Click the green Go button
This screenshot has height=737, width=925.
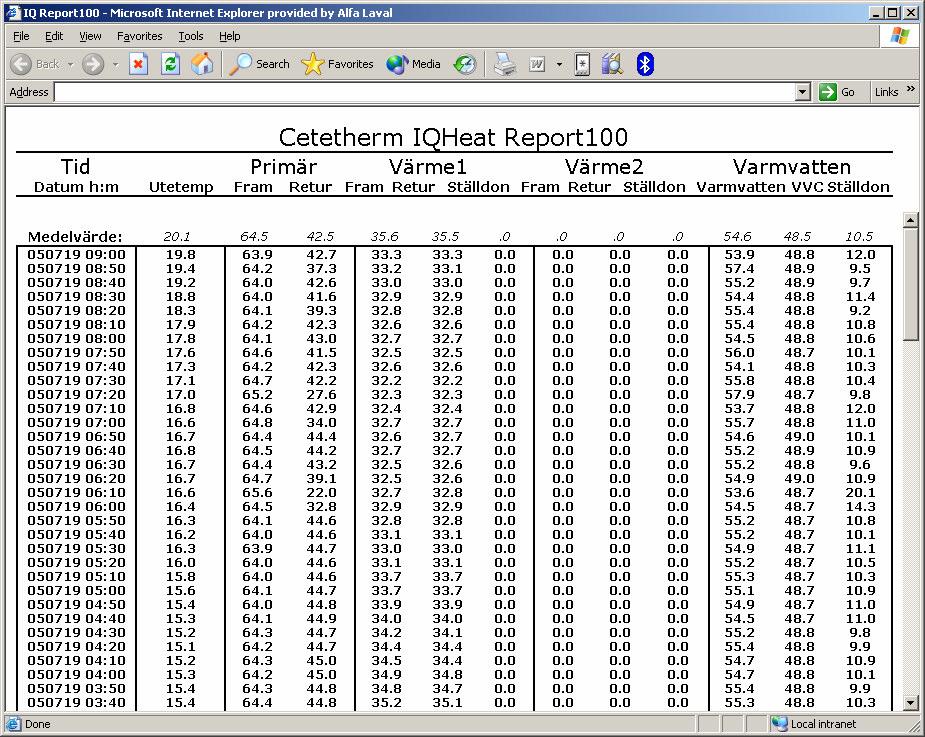pyautogui.click(x=838, y=92)
